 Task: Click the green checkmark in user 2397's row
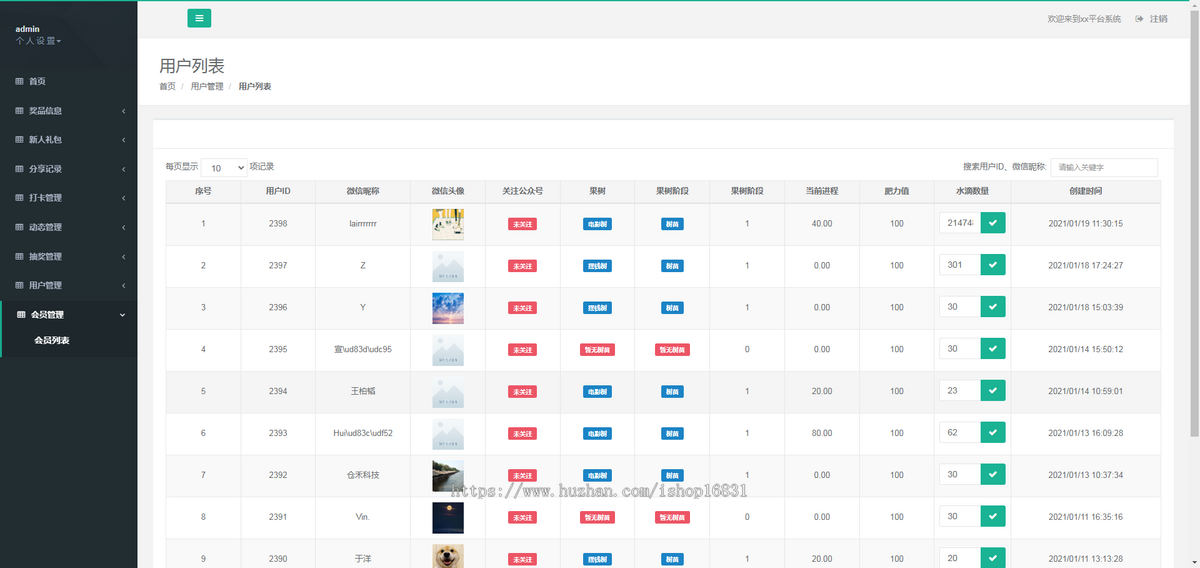pyautogui.click(x=993, y=265)
